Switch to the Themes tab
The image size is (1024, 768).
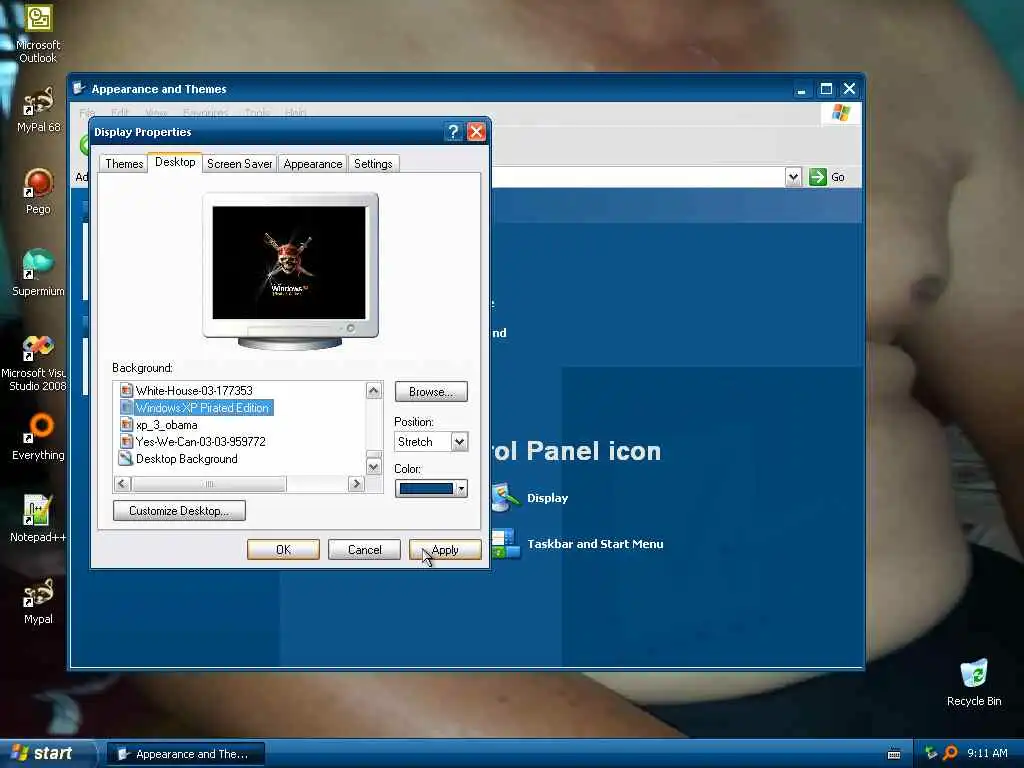click(123, 164)
